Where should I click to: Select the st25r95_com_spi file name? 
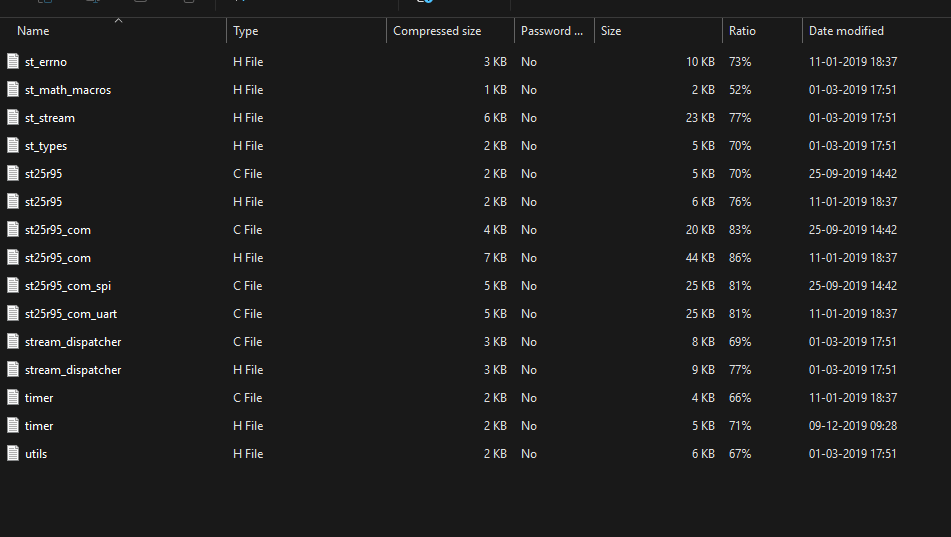68,286
